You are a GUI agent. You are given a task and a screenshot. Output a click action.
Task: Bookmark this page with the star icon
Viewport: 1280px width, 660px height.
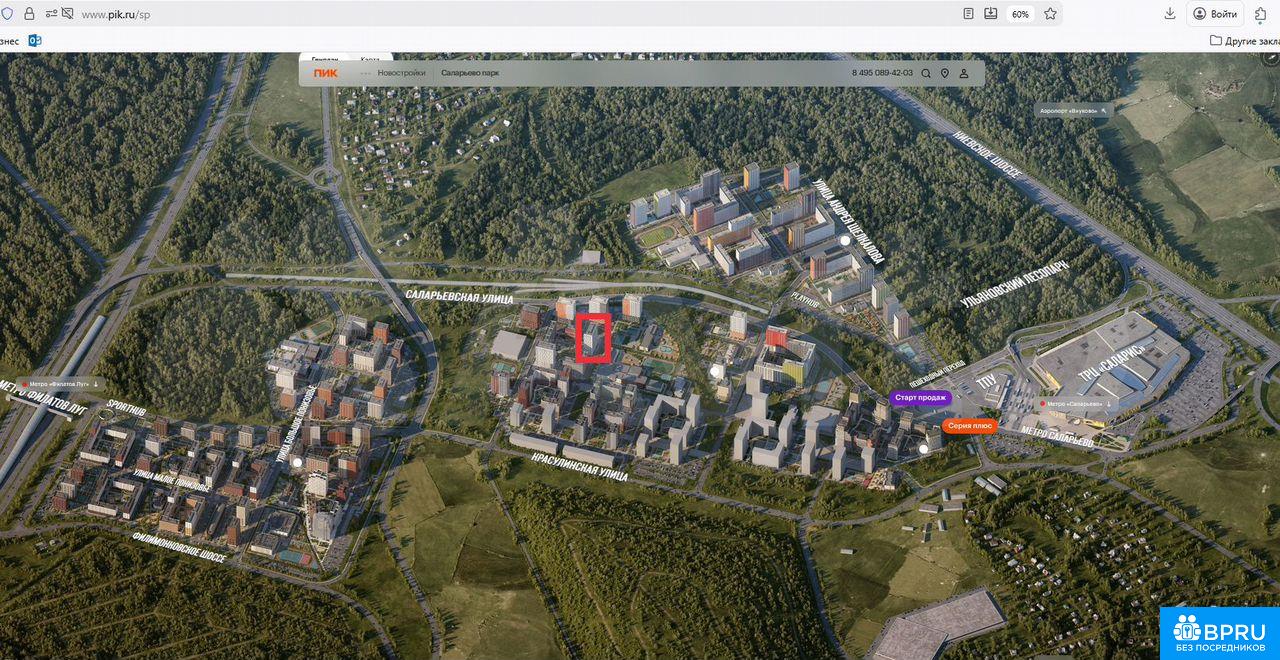[1050, 14]
